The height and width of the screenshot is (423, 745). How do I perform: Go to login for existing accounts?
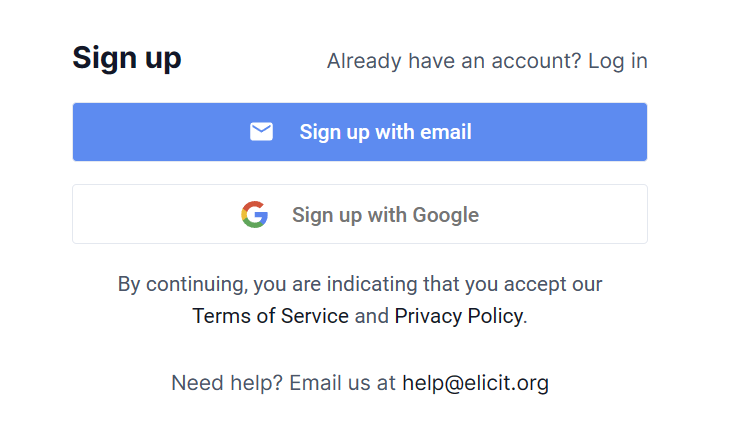[x=617, y=61]
